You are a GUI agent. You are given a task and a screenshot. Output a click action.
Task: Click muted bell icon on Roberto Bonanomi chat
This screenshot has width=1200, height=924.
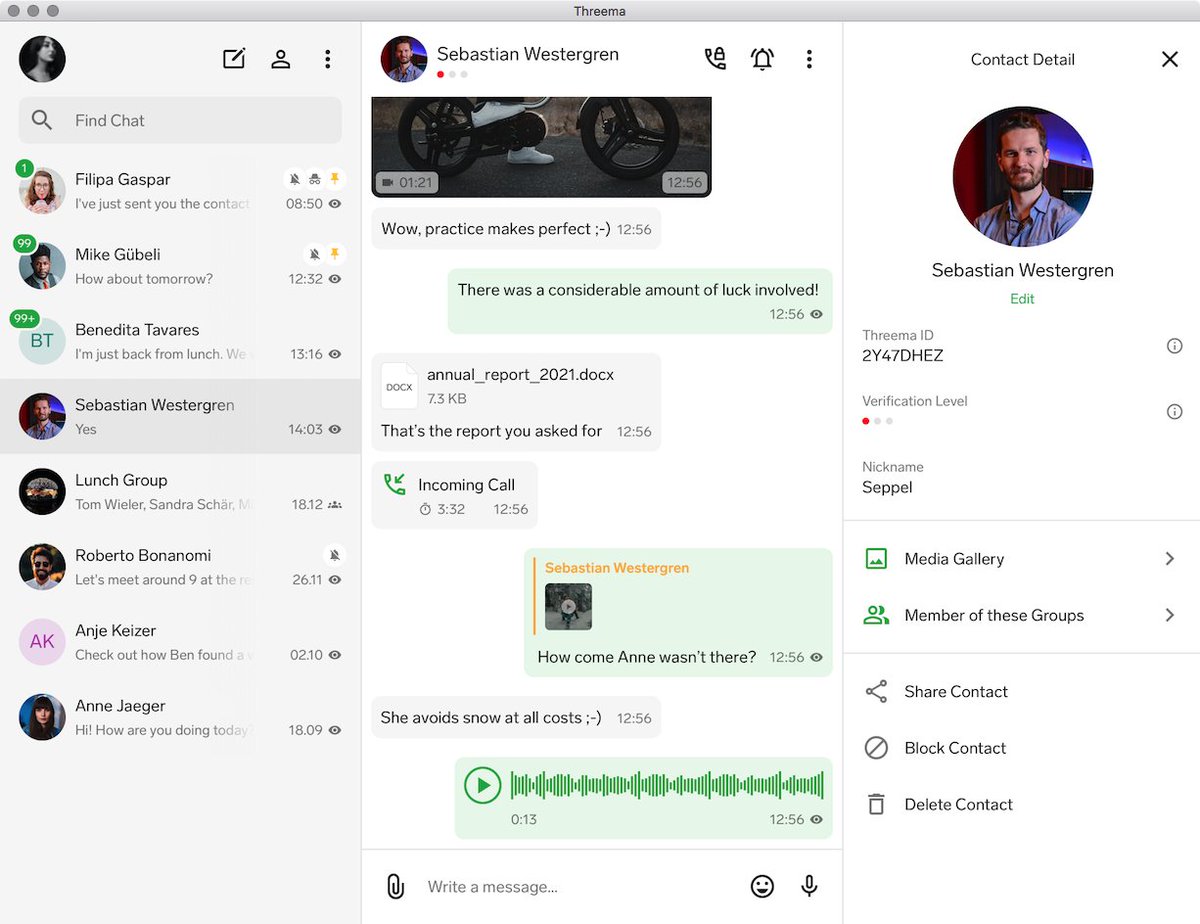click(x=335, y=555)
